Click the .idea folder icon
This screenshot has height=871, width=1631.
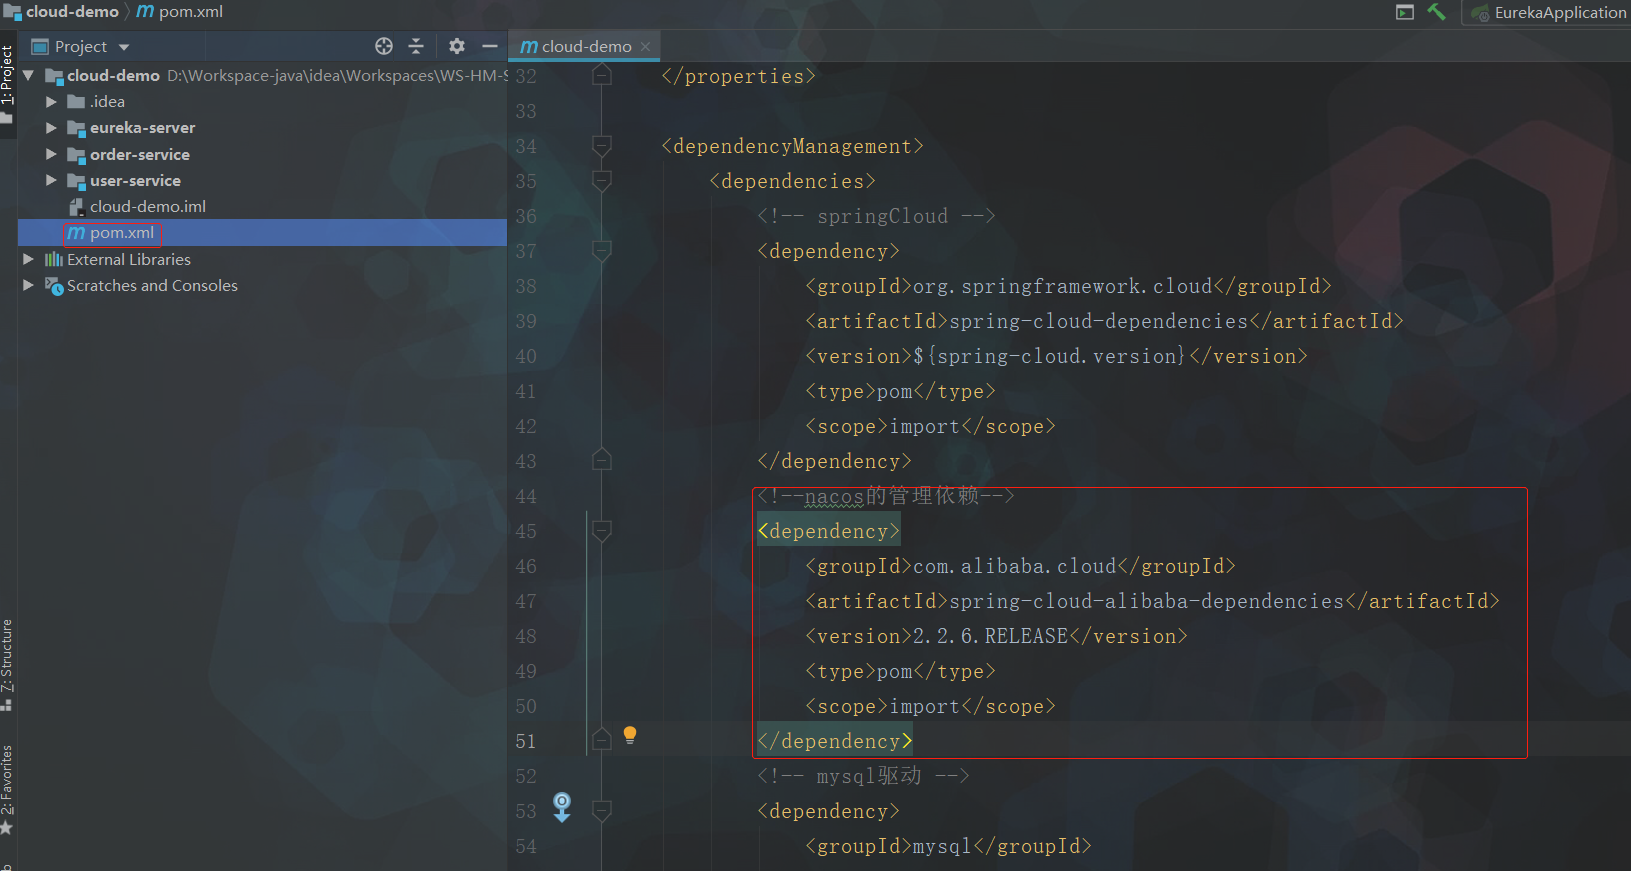[x=76, y=102]
